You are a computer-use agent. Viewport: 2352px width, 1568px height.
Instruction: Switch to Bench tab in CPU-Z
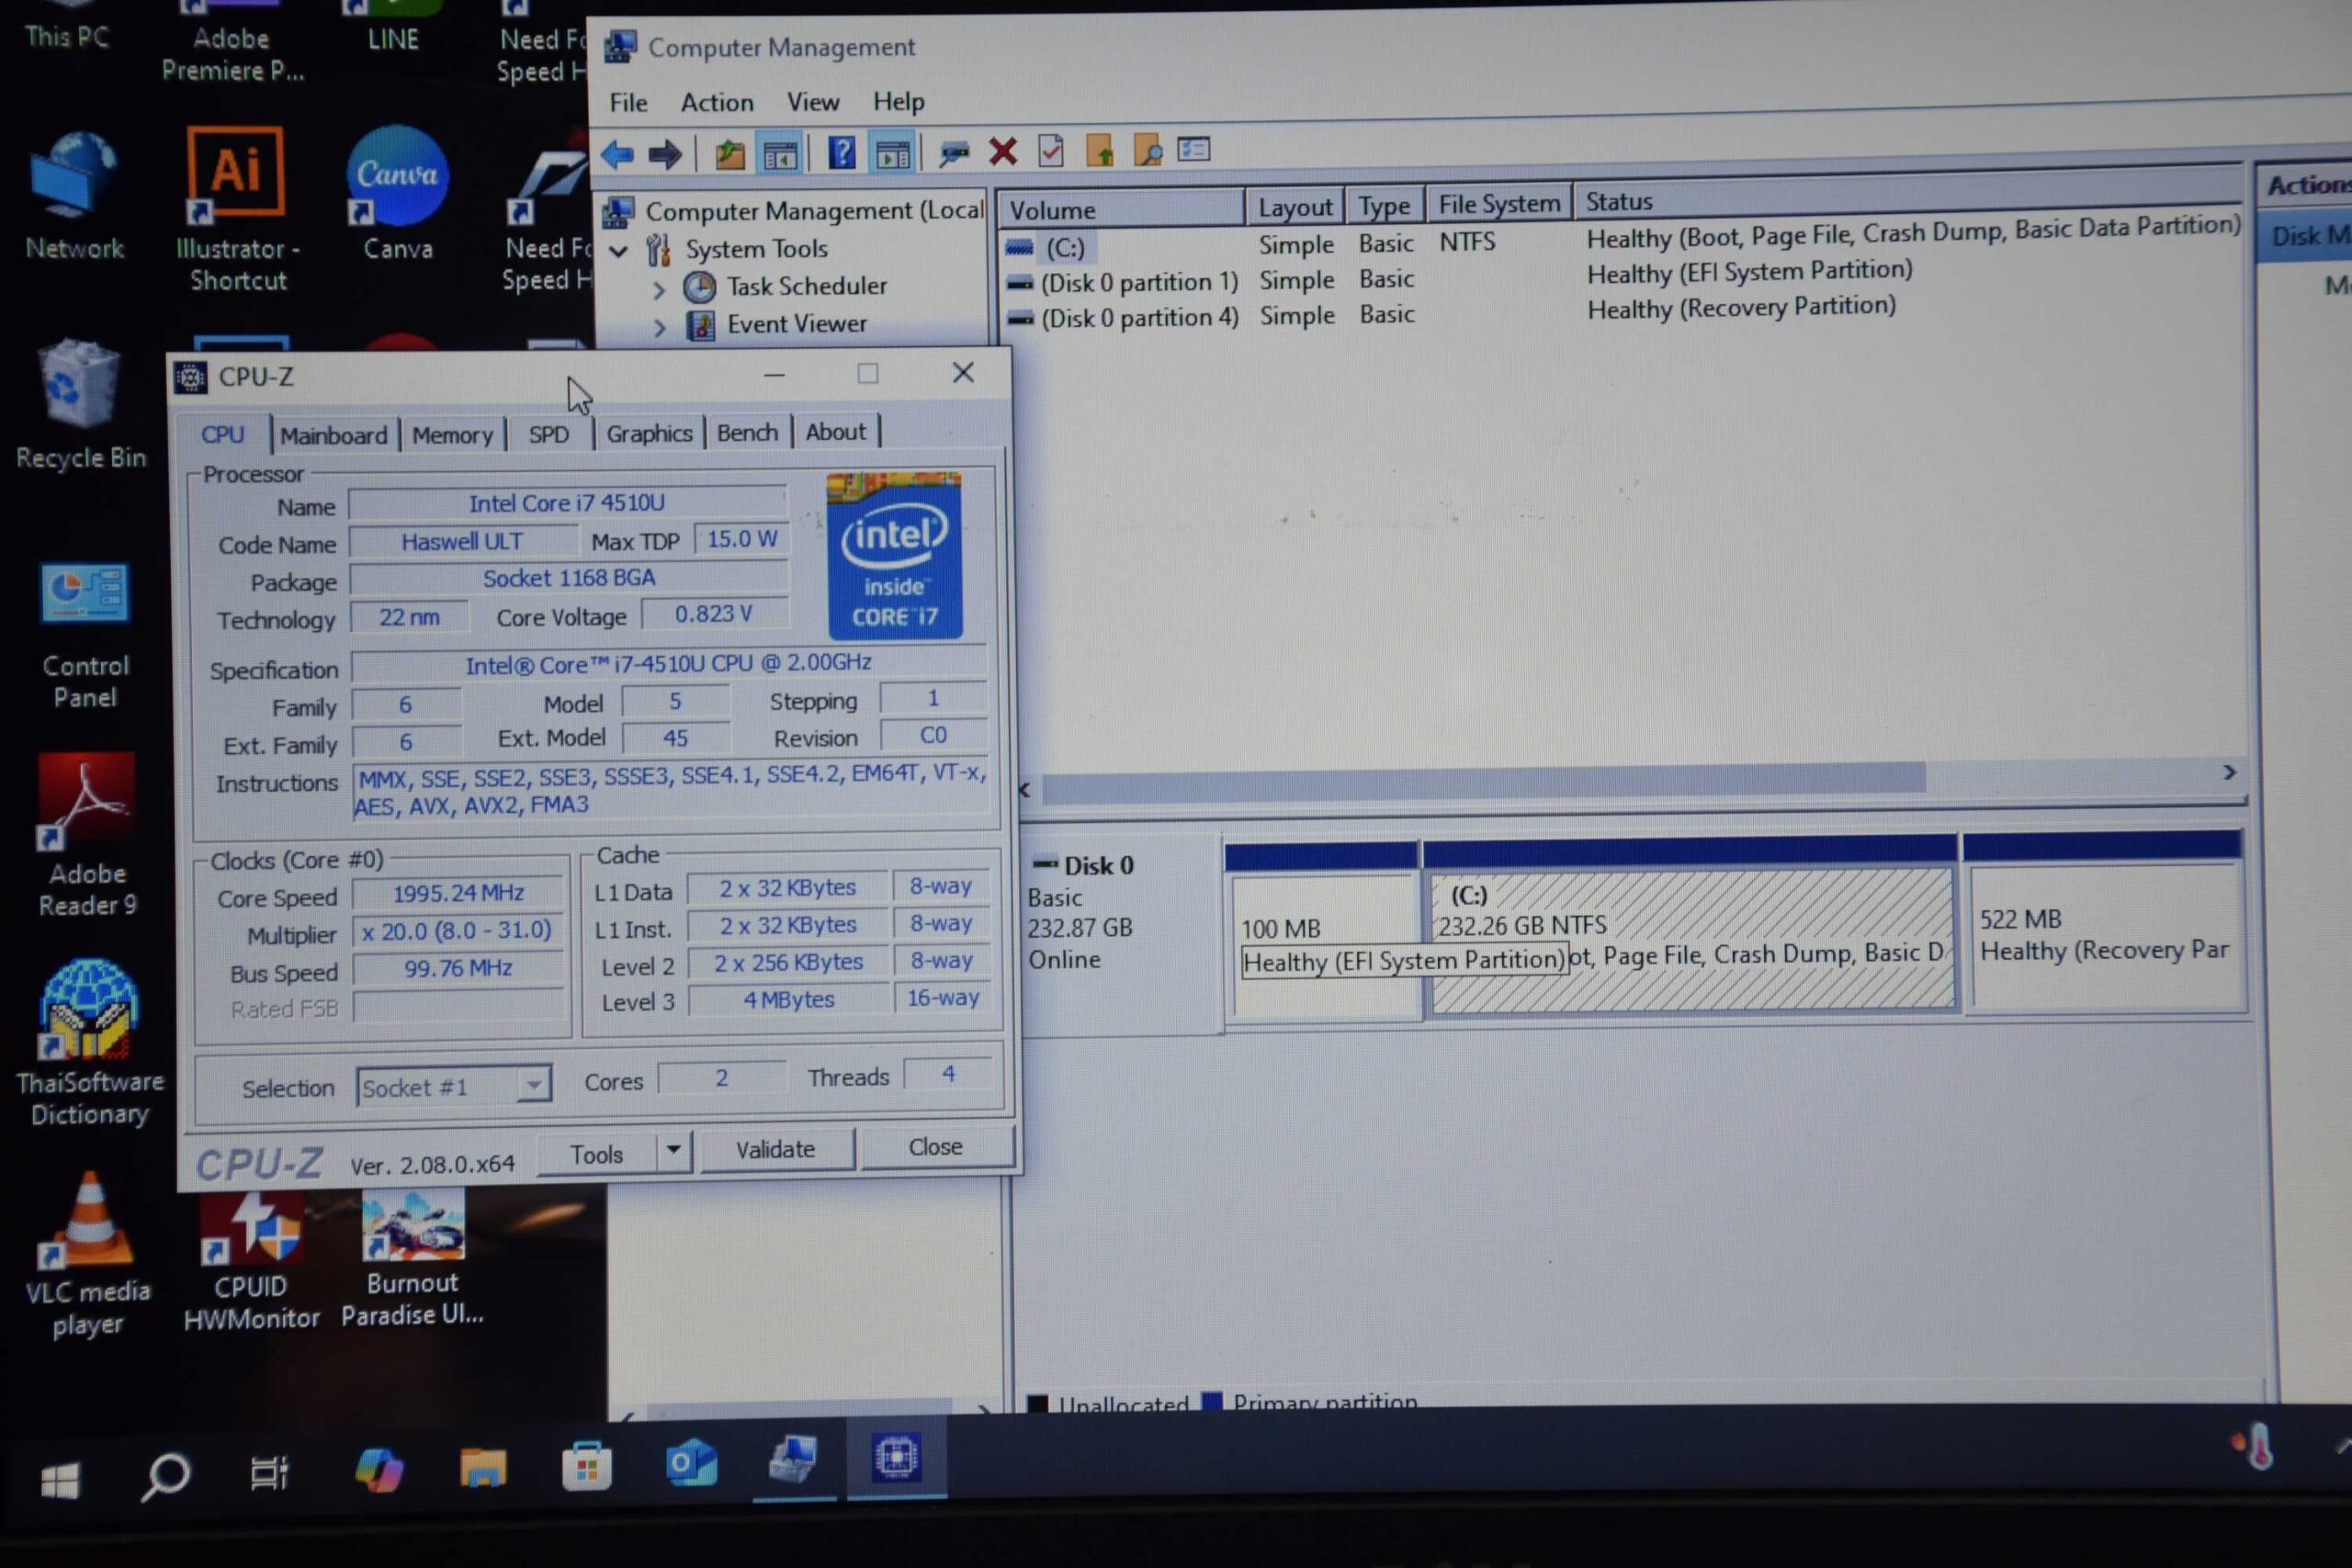tap(747, 432)
